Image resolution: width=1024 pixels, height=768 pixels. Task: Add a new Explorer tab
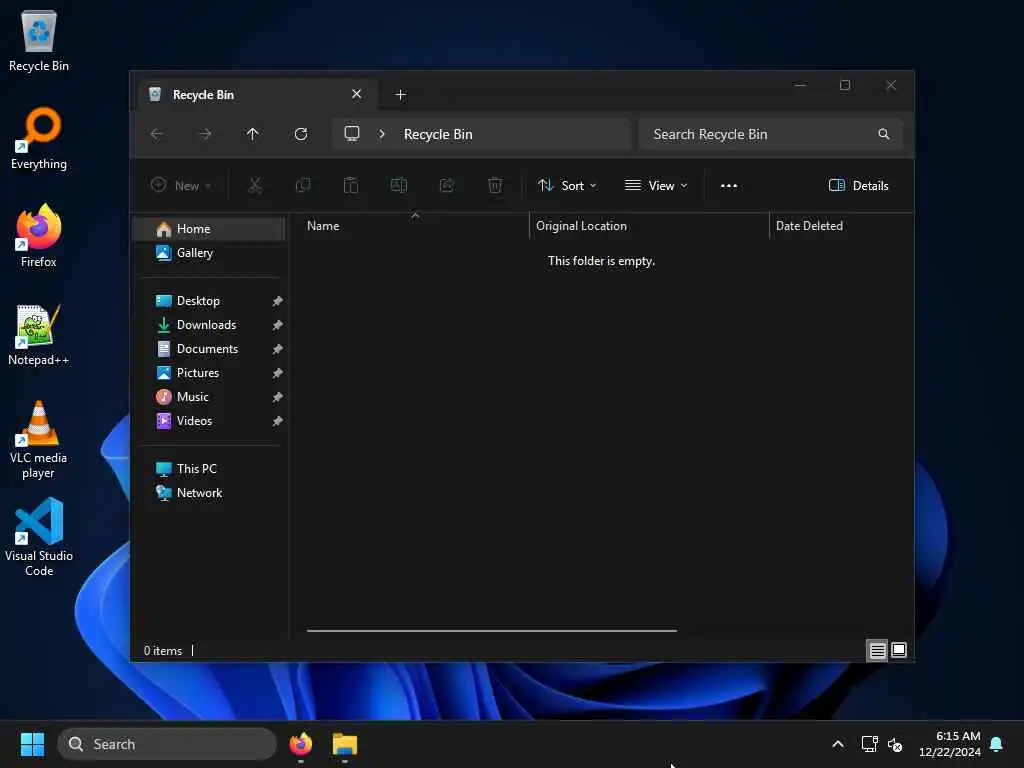click(x=400, y=95)
